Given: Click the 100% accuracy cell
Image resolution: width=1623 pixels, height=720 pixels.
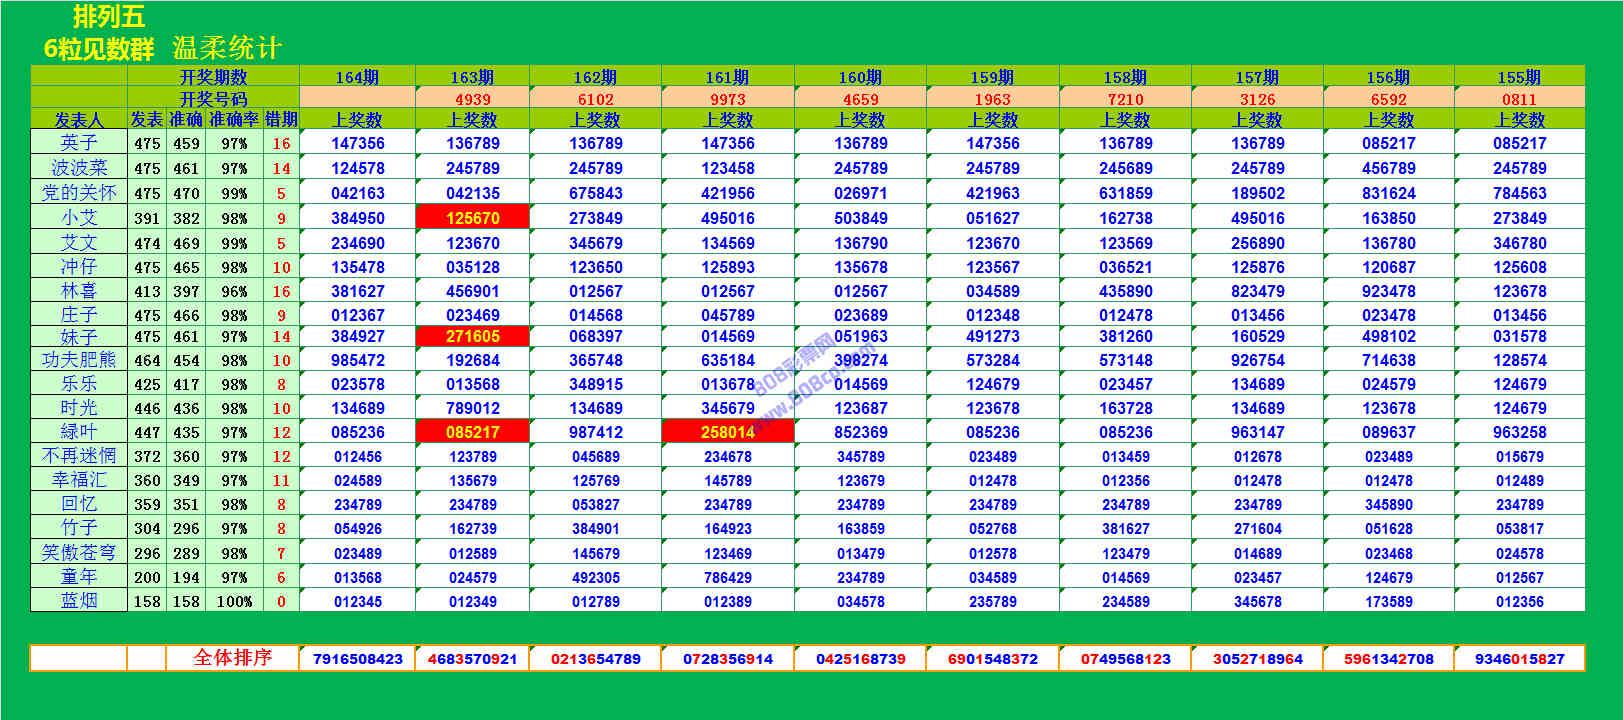Looking at the screenshot, I should (234, 602).
